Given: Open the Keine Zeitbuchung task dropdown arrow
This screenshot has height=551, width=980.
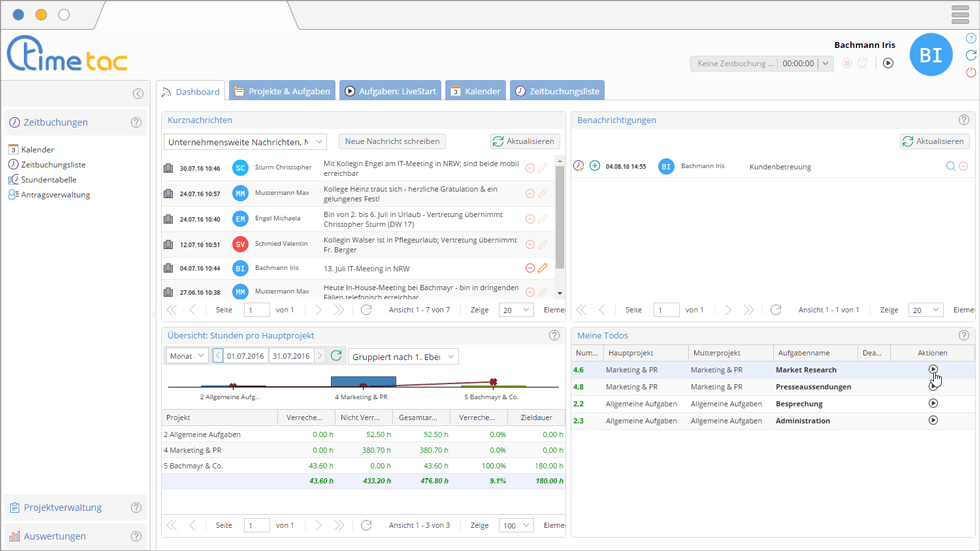Looking at the screenshot, I should tap(825, 63).
